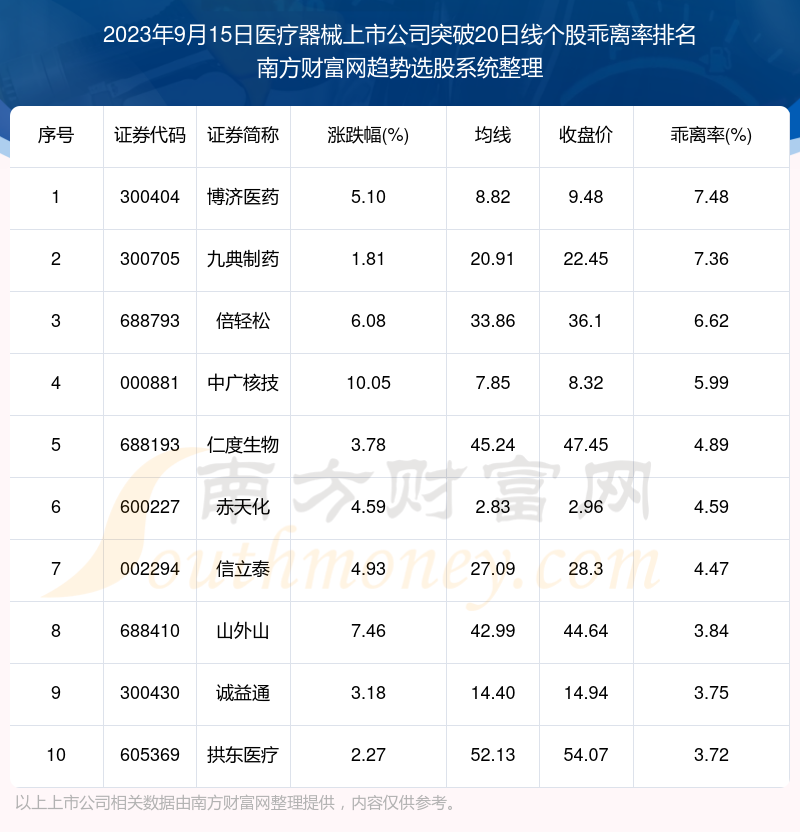Screen dimensions: 800x832
Task: Click 诚益通 closing price 14.94
Action: [586, 693]
